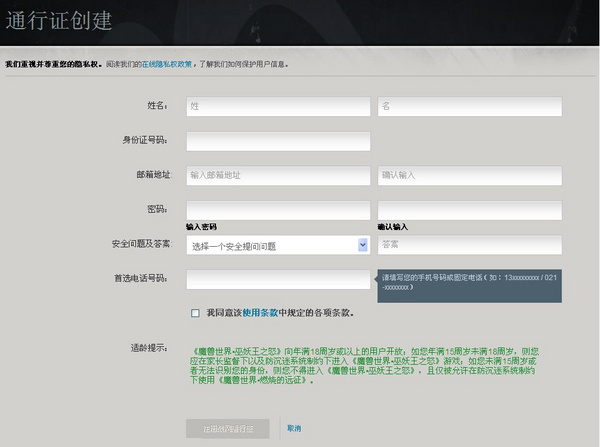Focus the 身份证号码 ID number field
600x447 pixels.
click(278, 141)
